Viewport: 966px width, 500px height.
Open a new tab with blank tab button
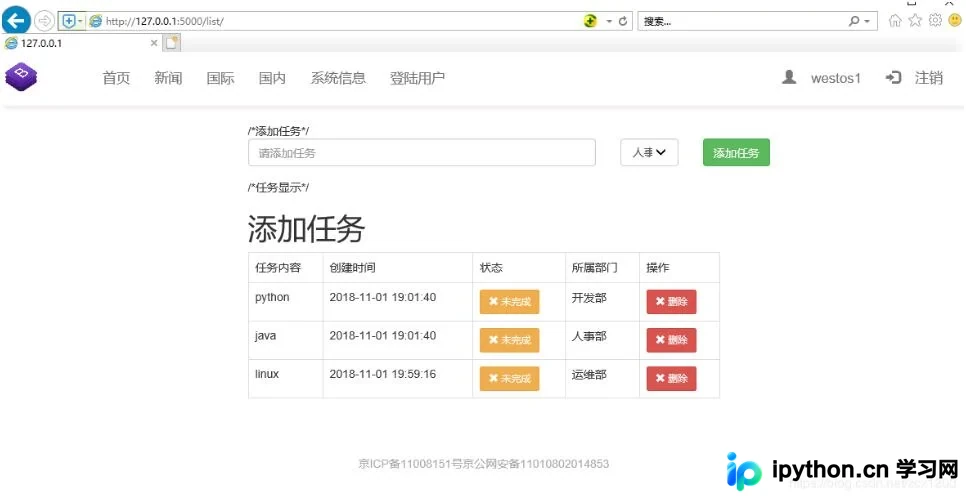(x=172, y=42)
